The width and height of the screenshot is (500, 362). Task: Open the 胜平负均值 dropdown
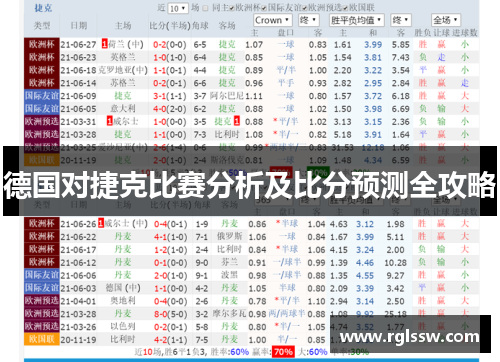point(357,20)
